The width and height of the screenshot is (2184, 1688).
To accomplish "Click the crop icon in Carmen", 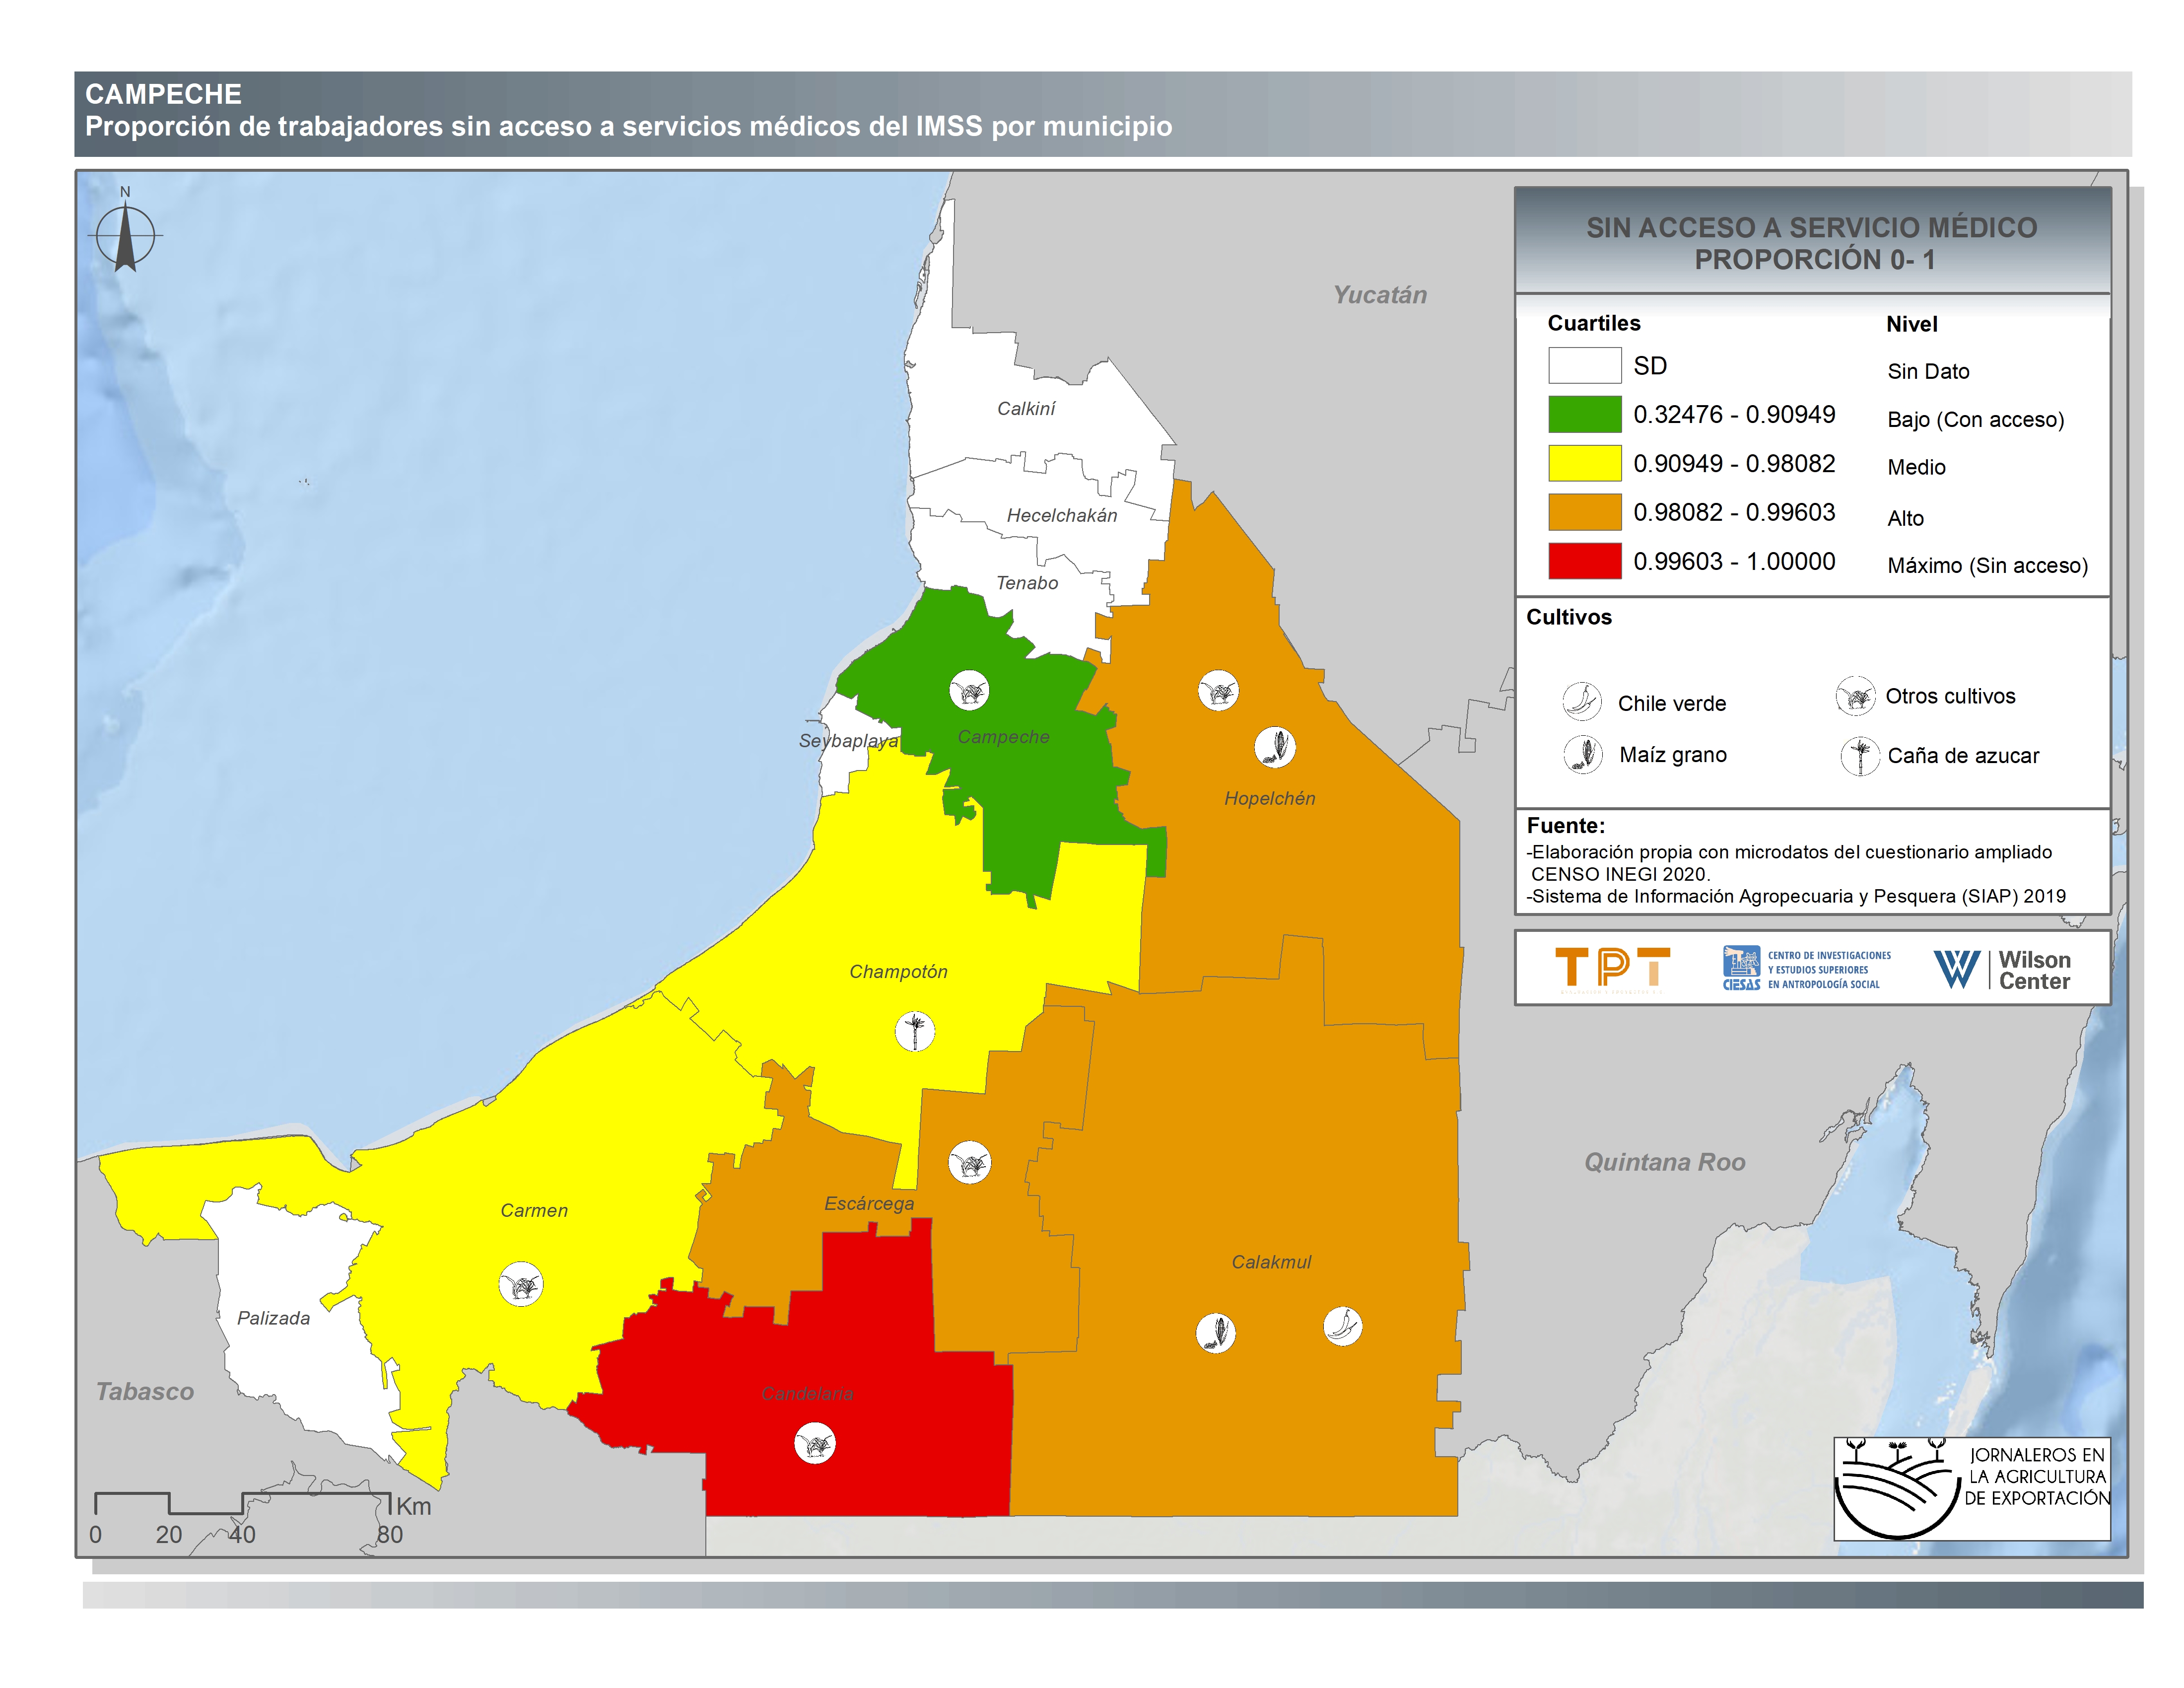I will tap(520, 1284).
